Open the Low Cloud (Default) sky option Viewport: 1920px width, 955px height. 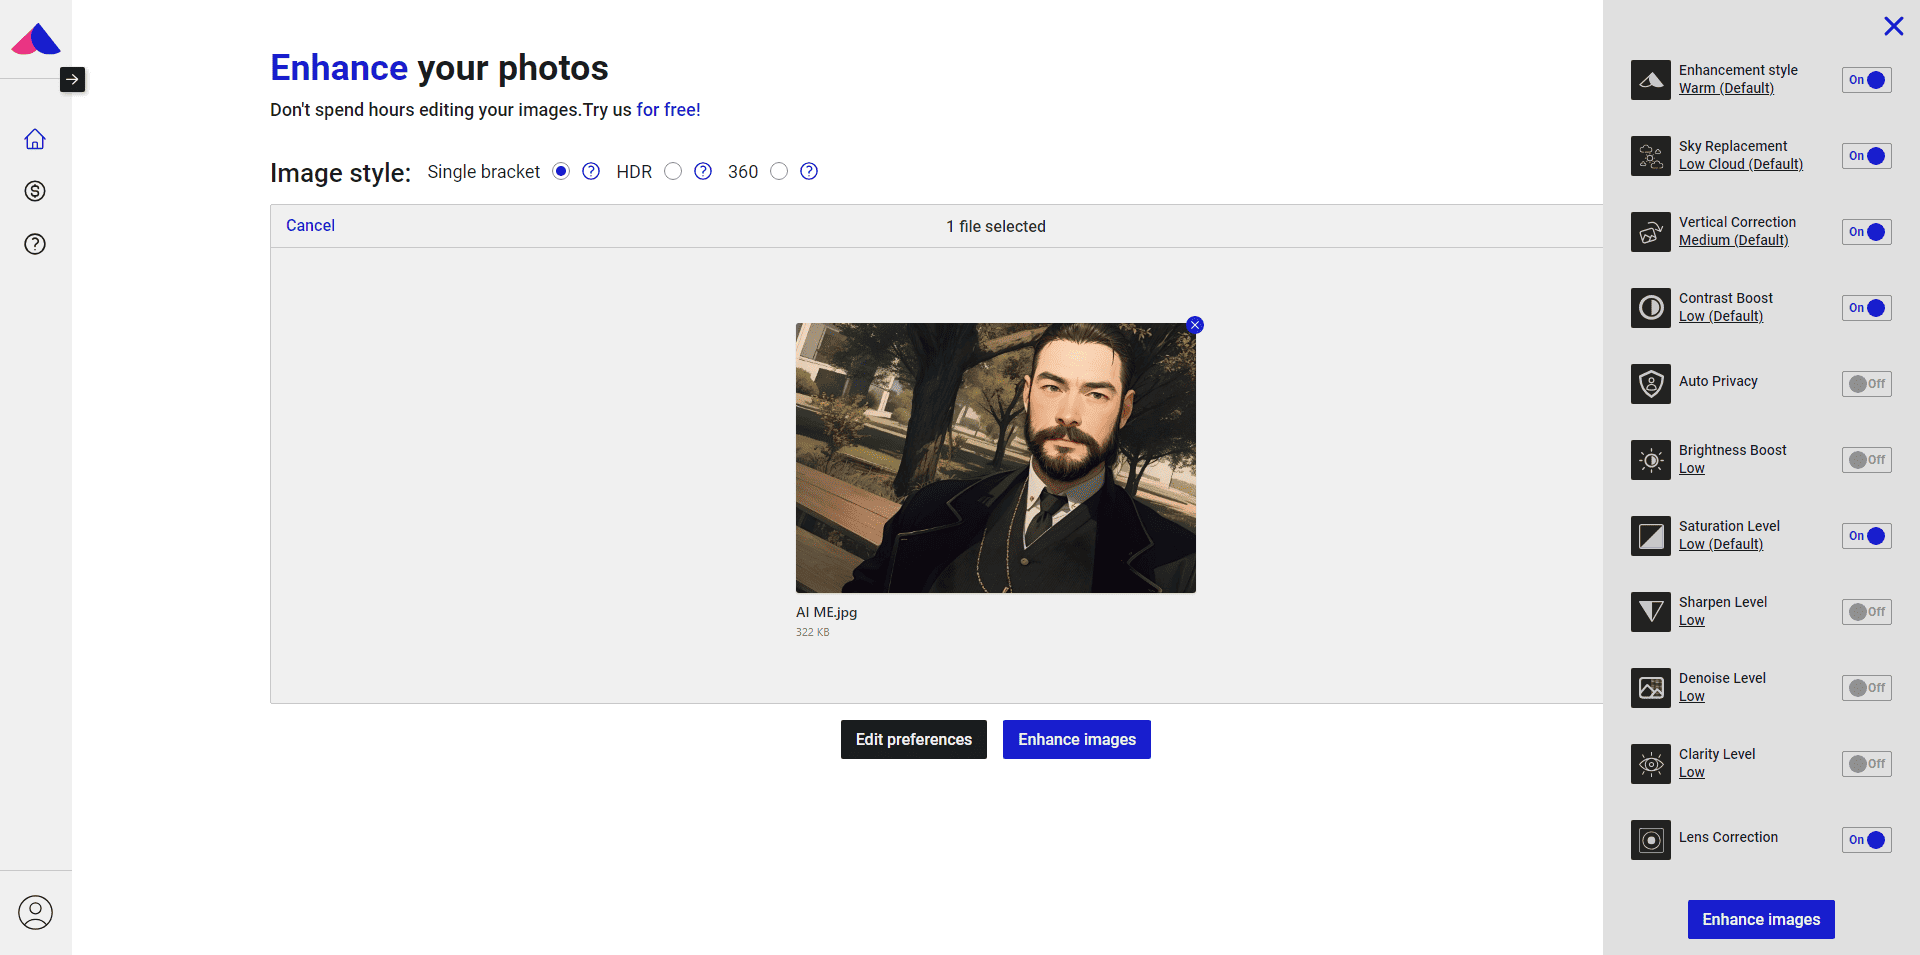pos(1741,164)
